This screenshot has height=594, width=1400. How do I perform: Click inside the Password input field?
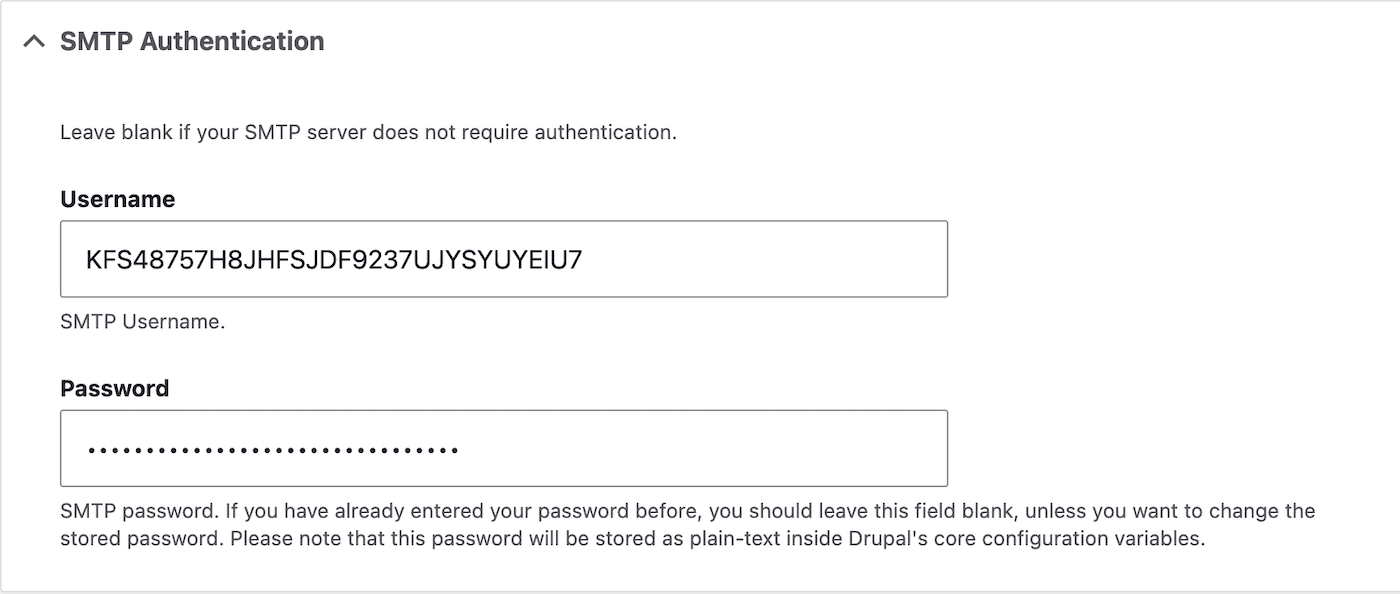click(500, 448)
